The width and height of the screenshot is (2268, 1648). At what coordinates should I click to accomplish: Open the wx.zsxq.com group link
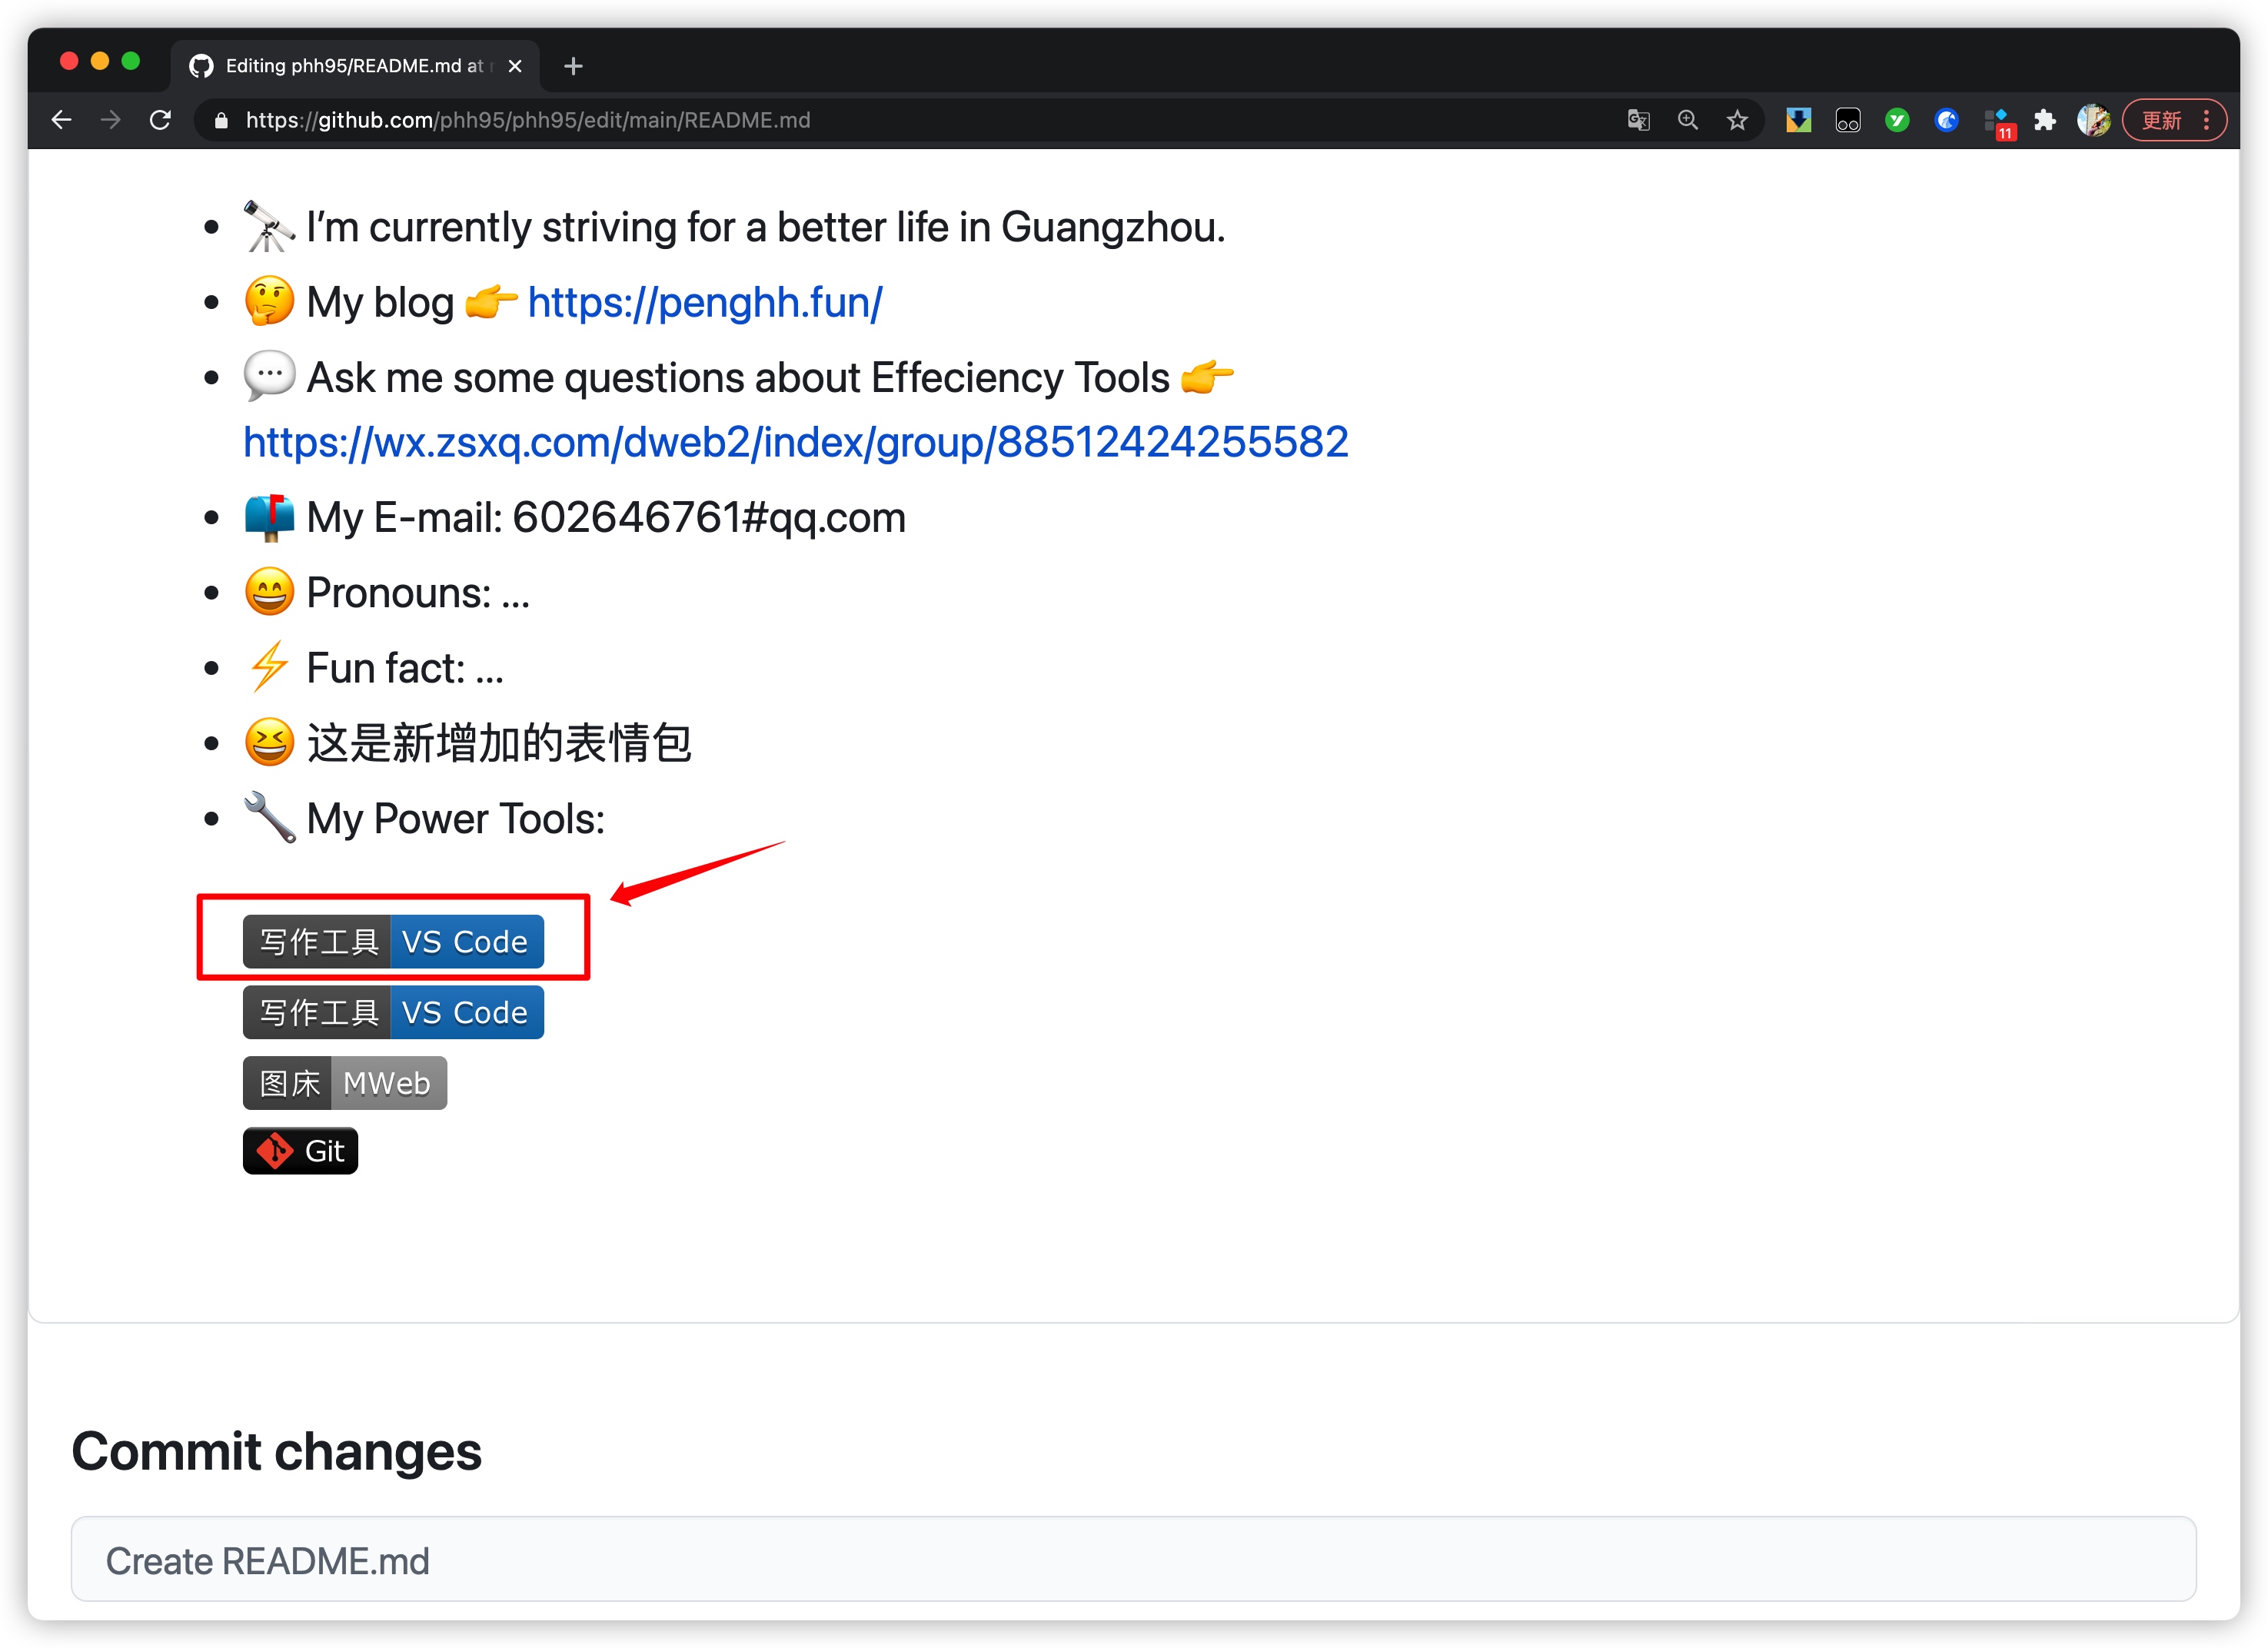pos(795,442)
